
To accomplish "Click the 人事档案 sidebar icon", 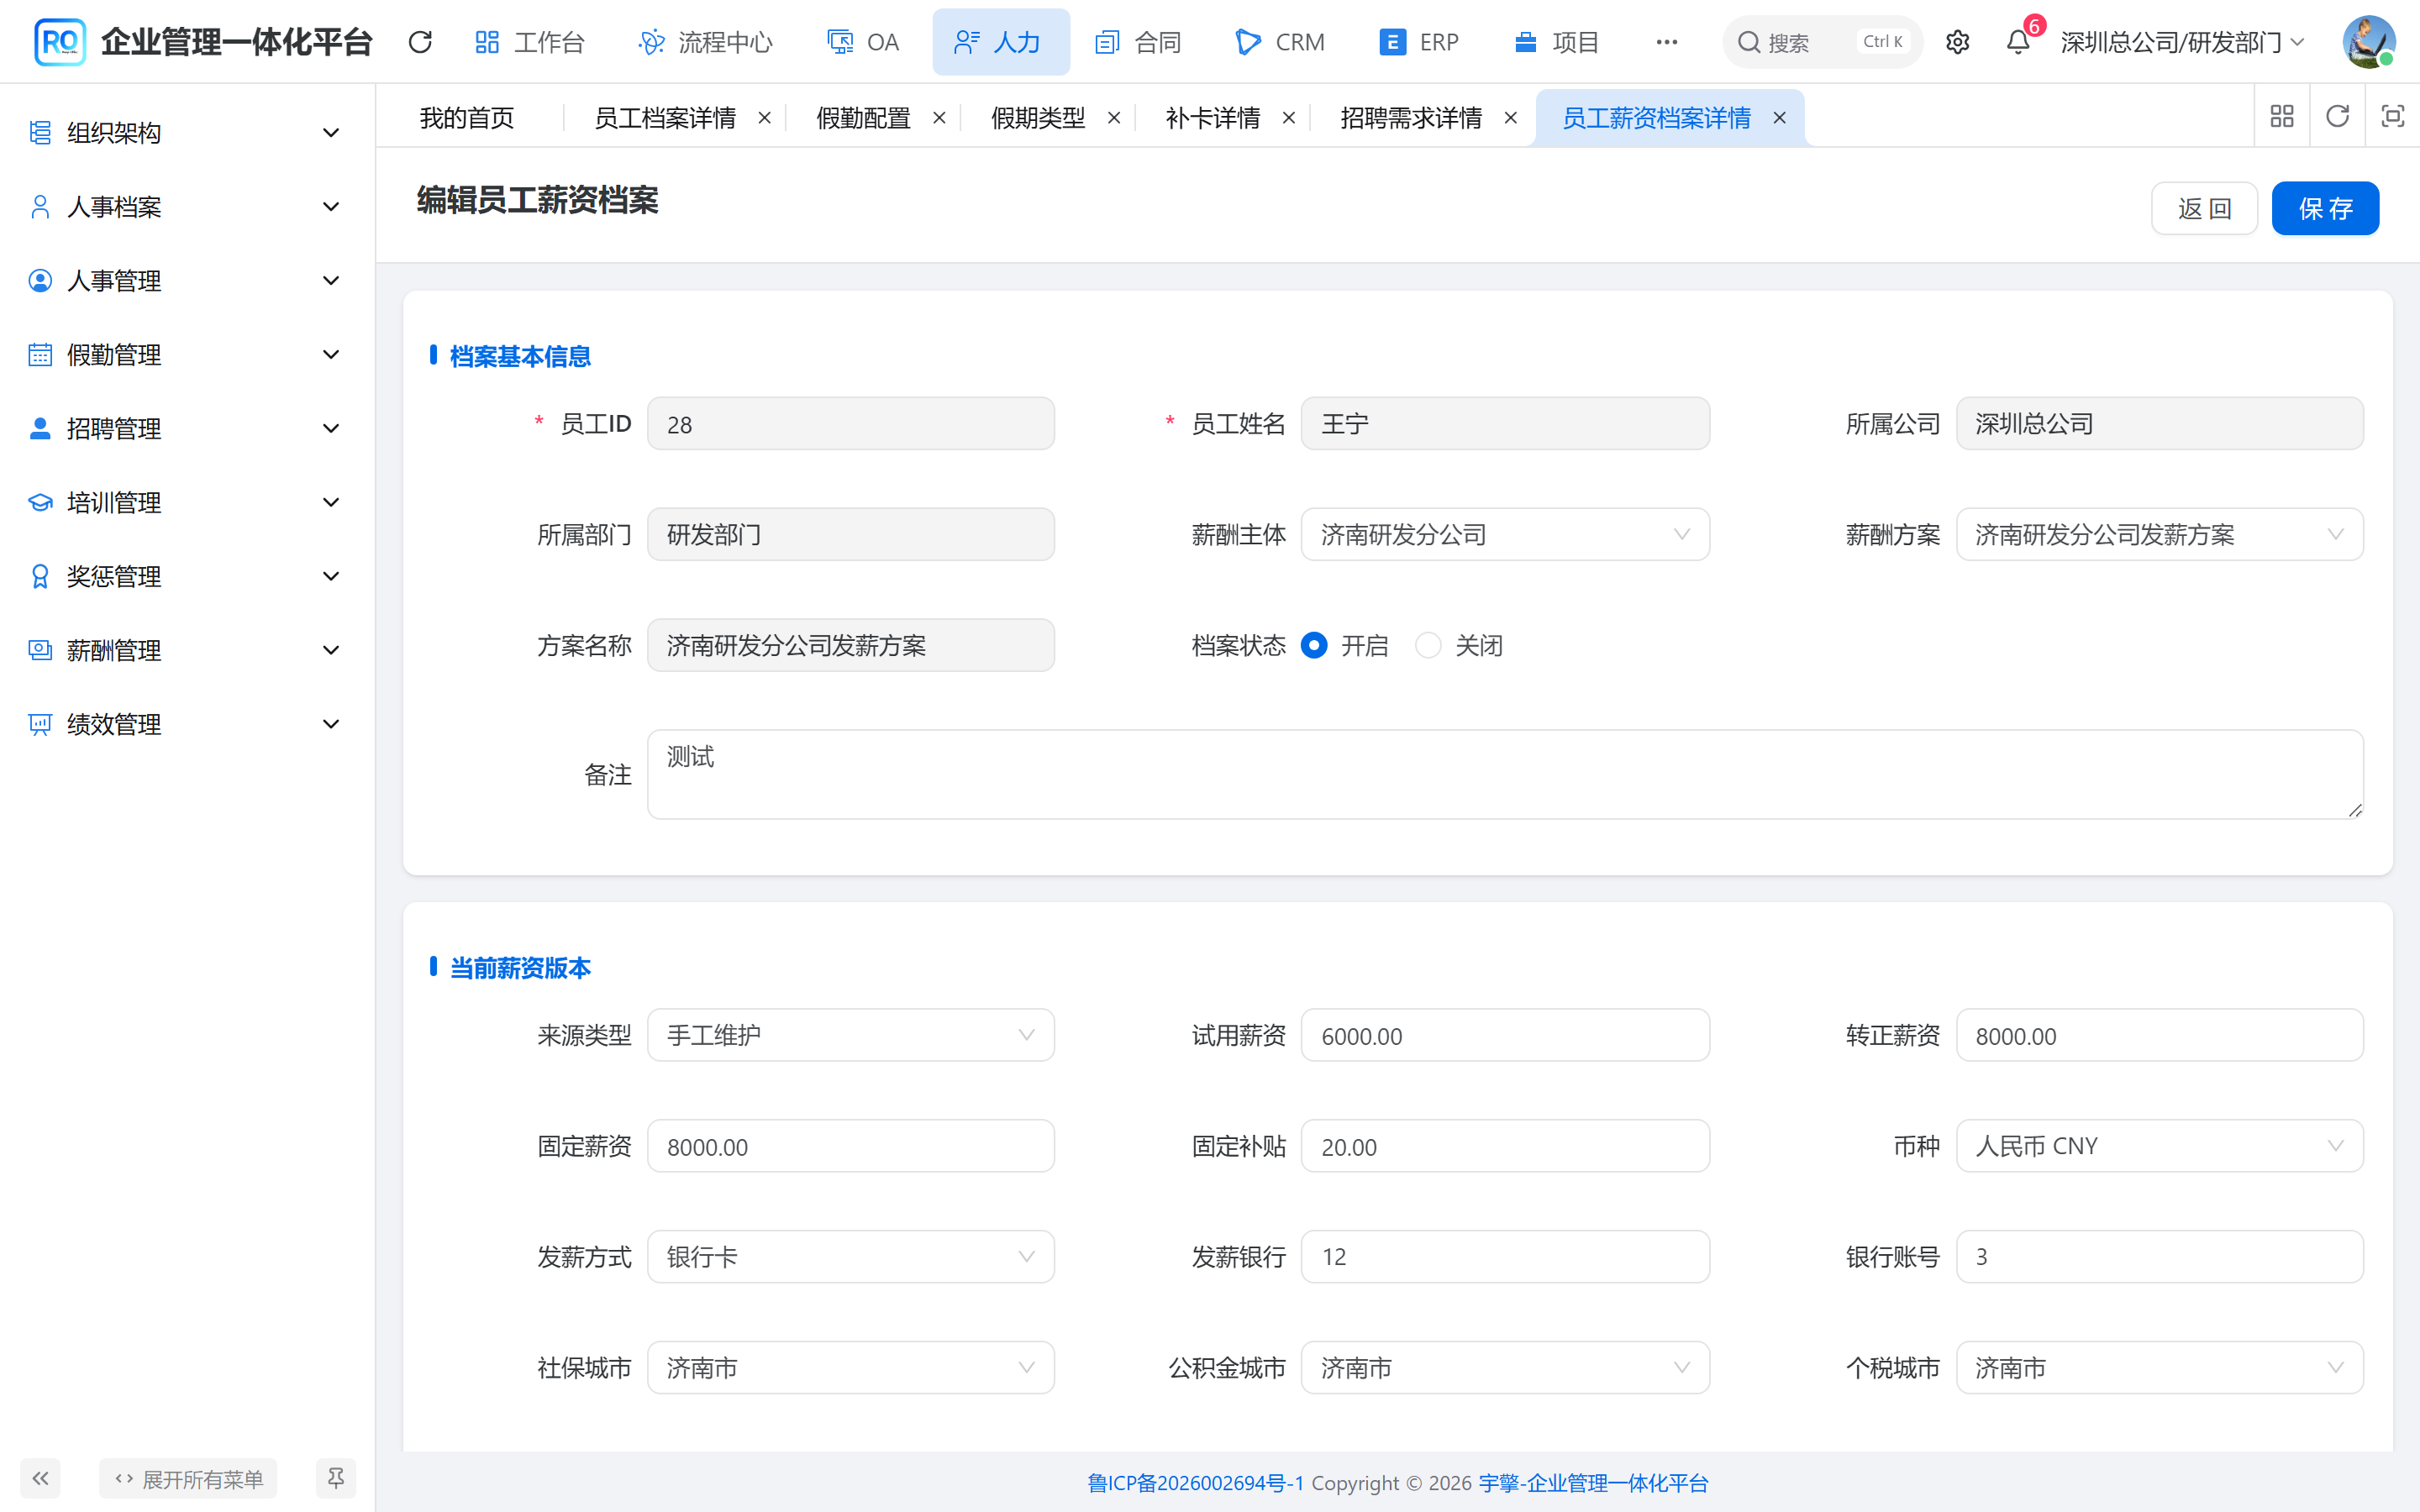I will coord(40,207).
